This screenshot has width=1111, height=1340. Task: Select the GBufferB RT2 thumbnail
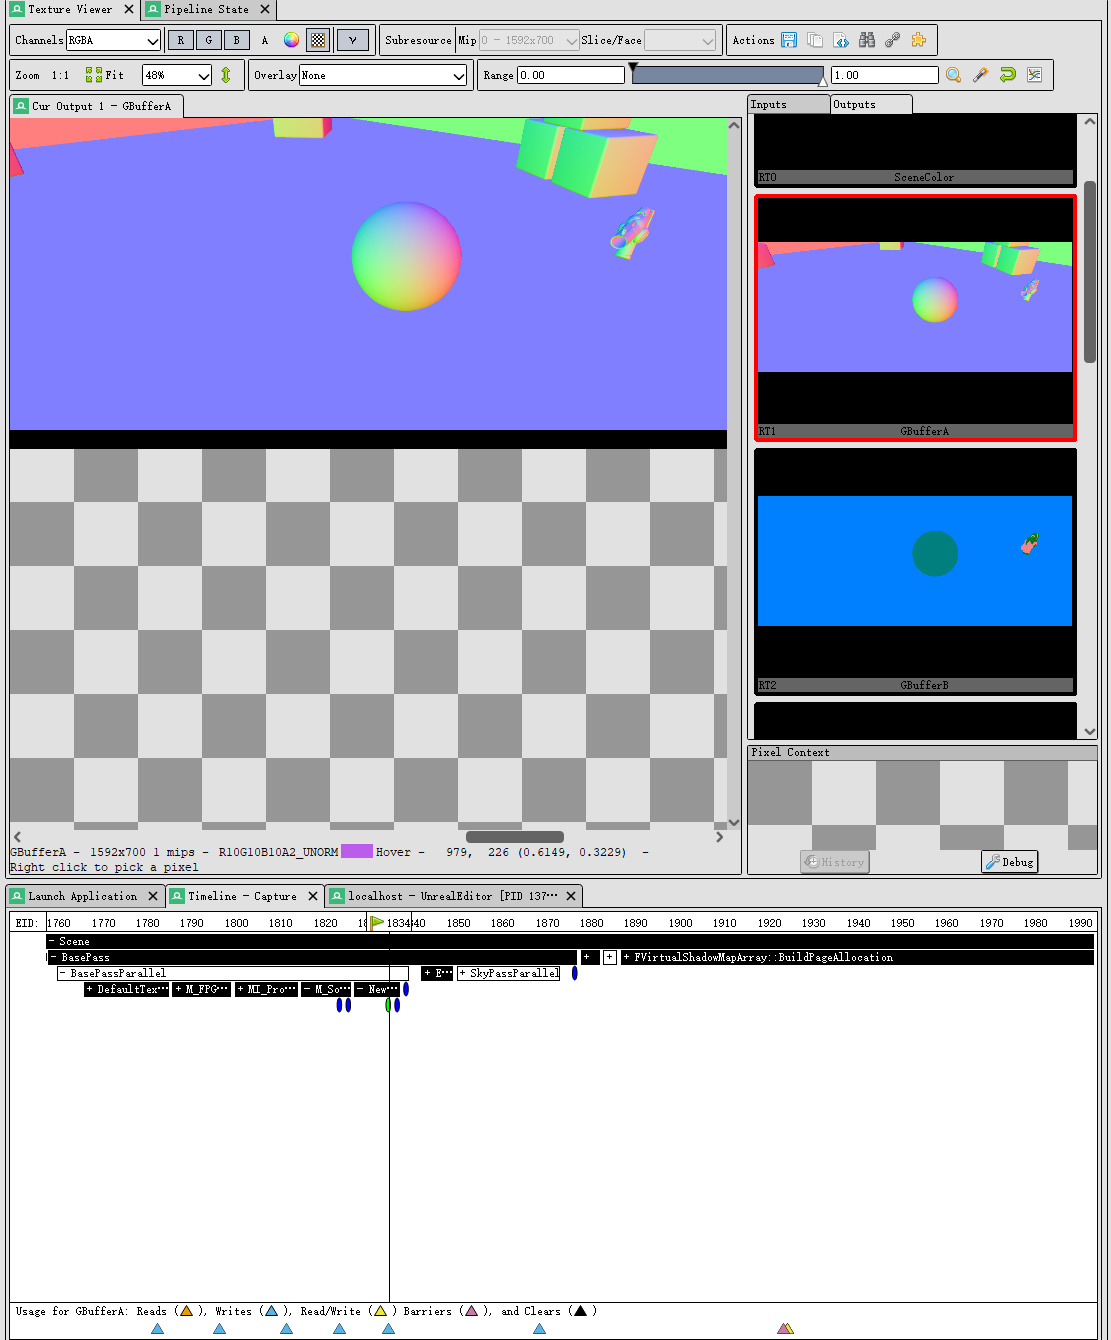tap(914, 560)
